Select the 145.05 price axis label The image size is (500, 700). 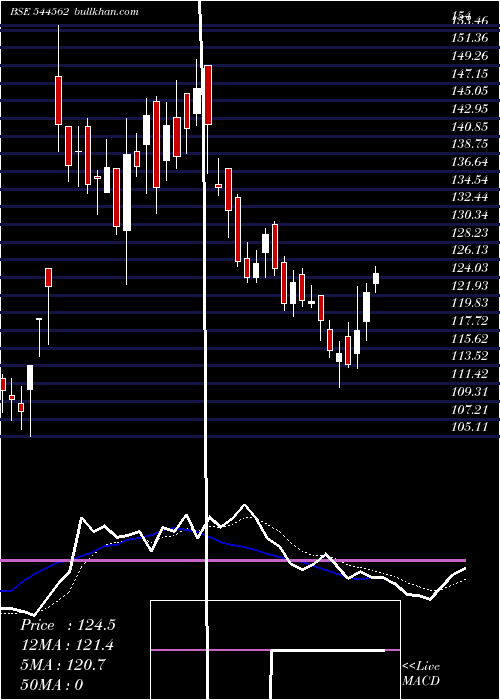click(x=470, y=91)
